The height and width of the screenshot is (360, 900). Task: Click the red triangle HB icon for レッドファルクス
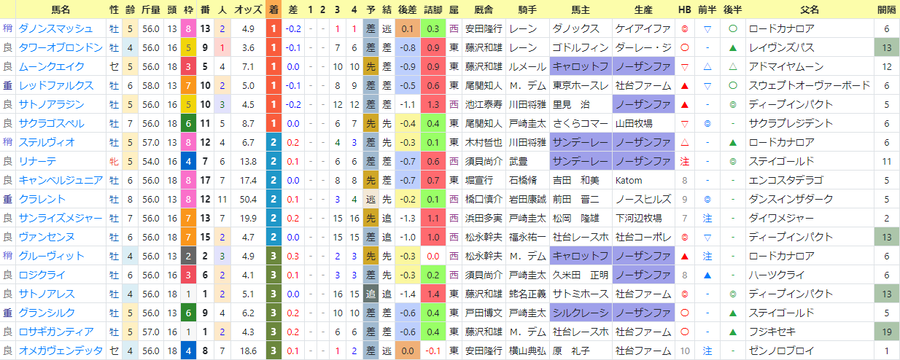[x=684, y=85]
